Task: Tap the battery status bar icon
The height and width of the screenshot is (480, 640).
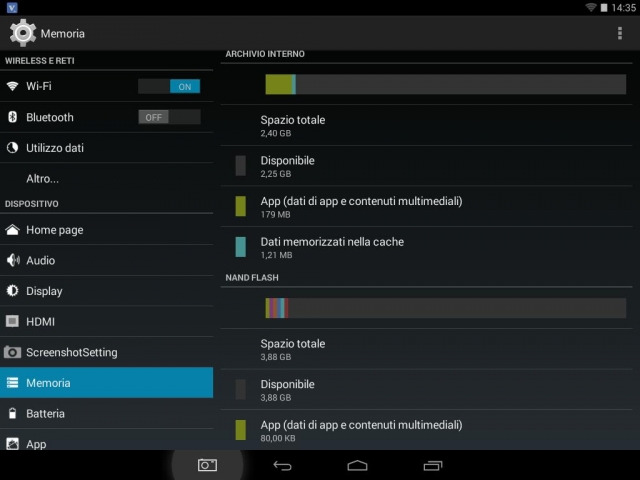Action: [x=604, y=7]
